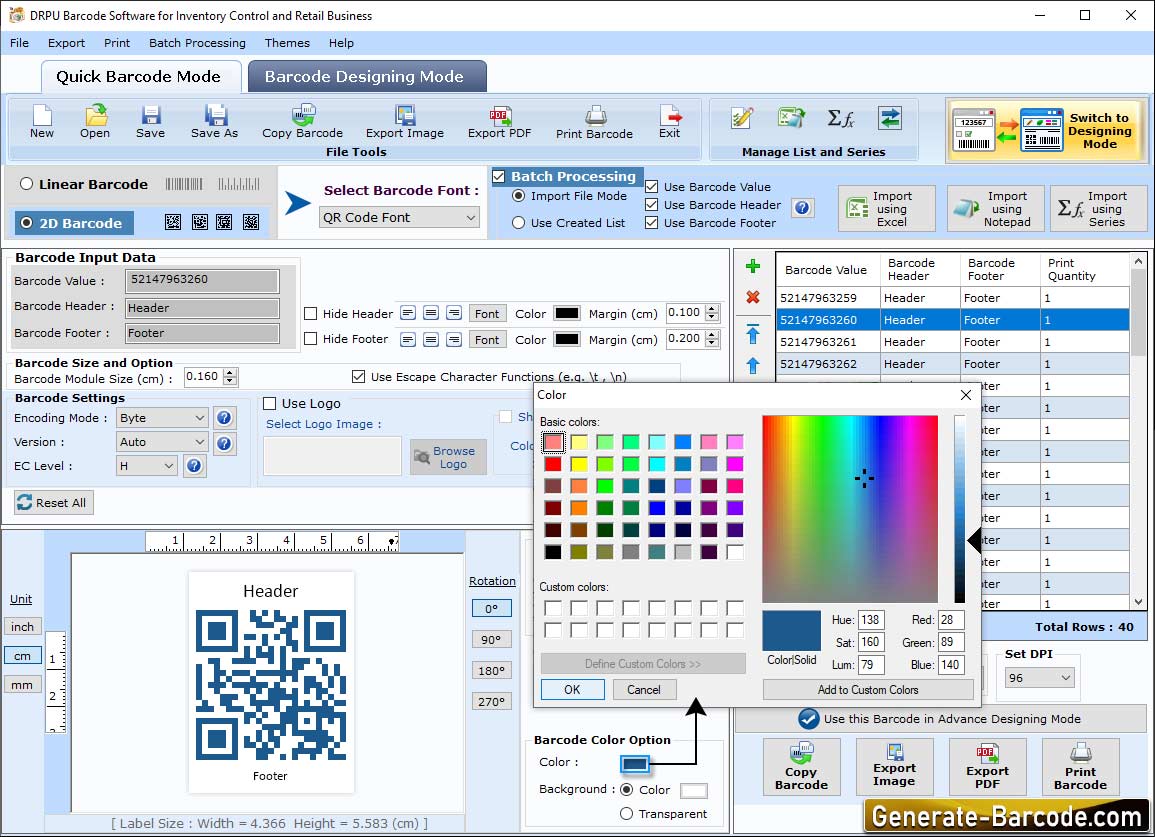
Task: Set rotation to 90°
Action: click(491, 640)
